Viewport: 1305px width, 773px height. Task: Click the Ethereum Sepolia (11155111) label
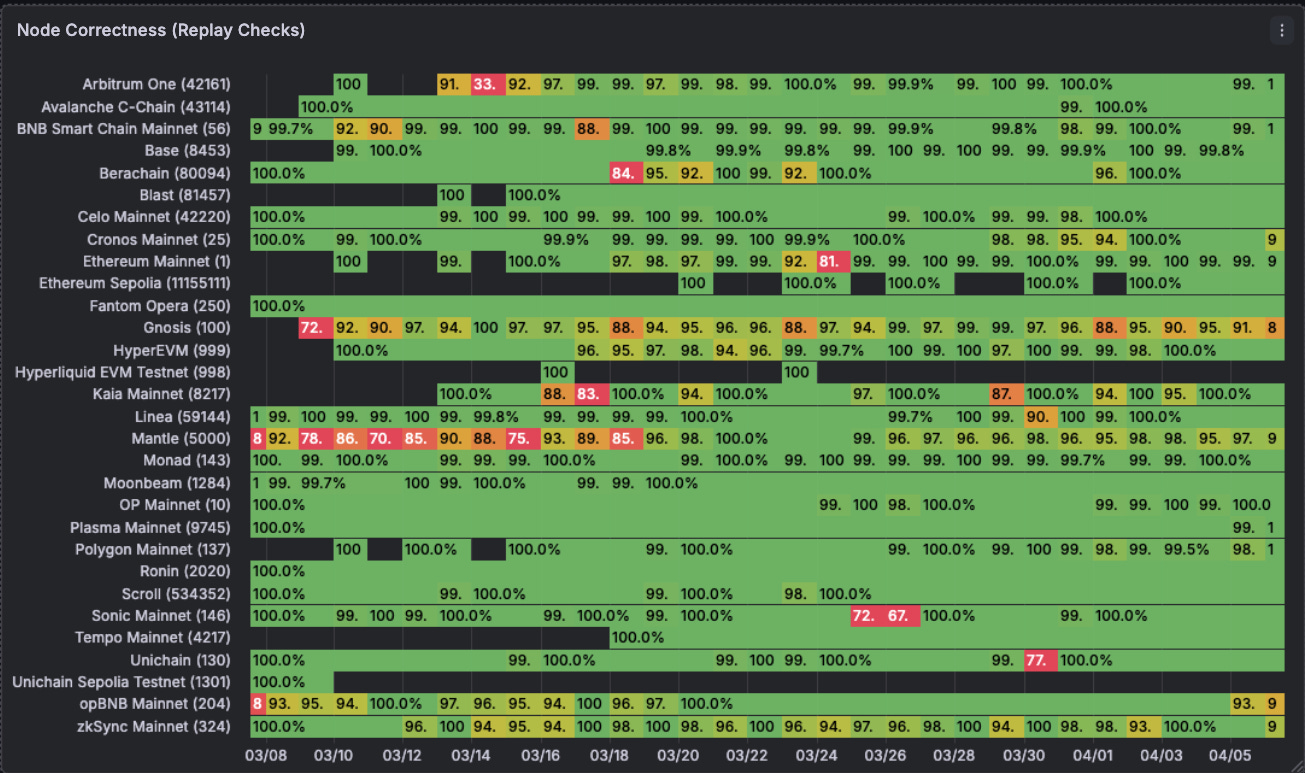[135, 283]
